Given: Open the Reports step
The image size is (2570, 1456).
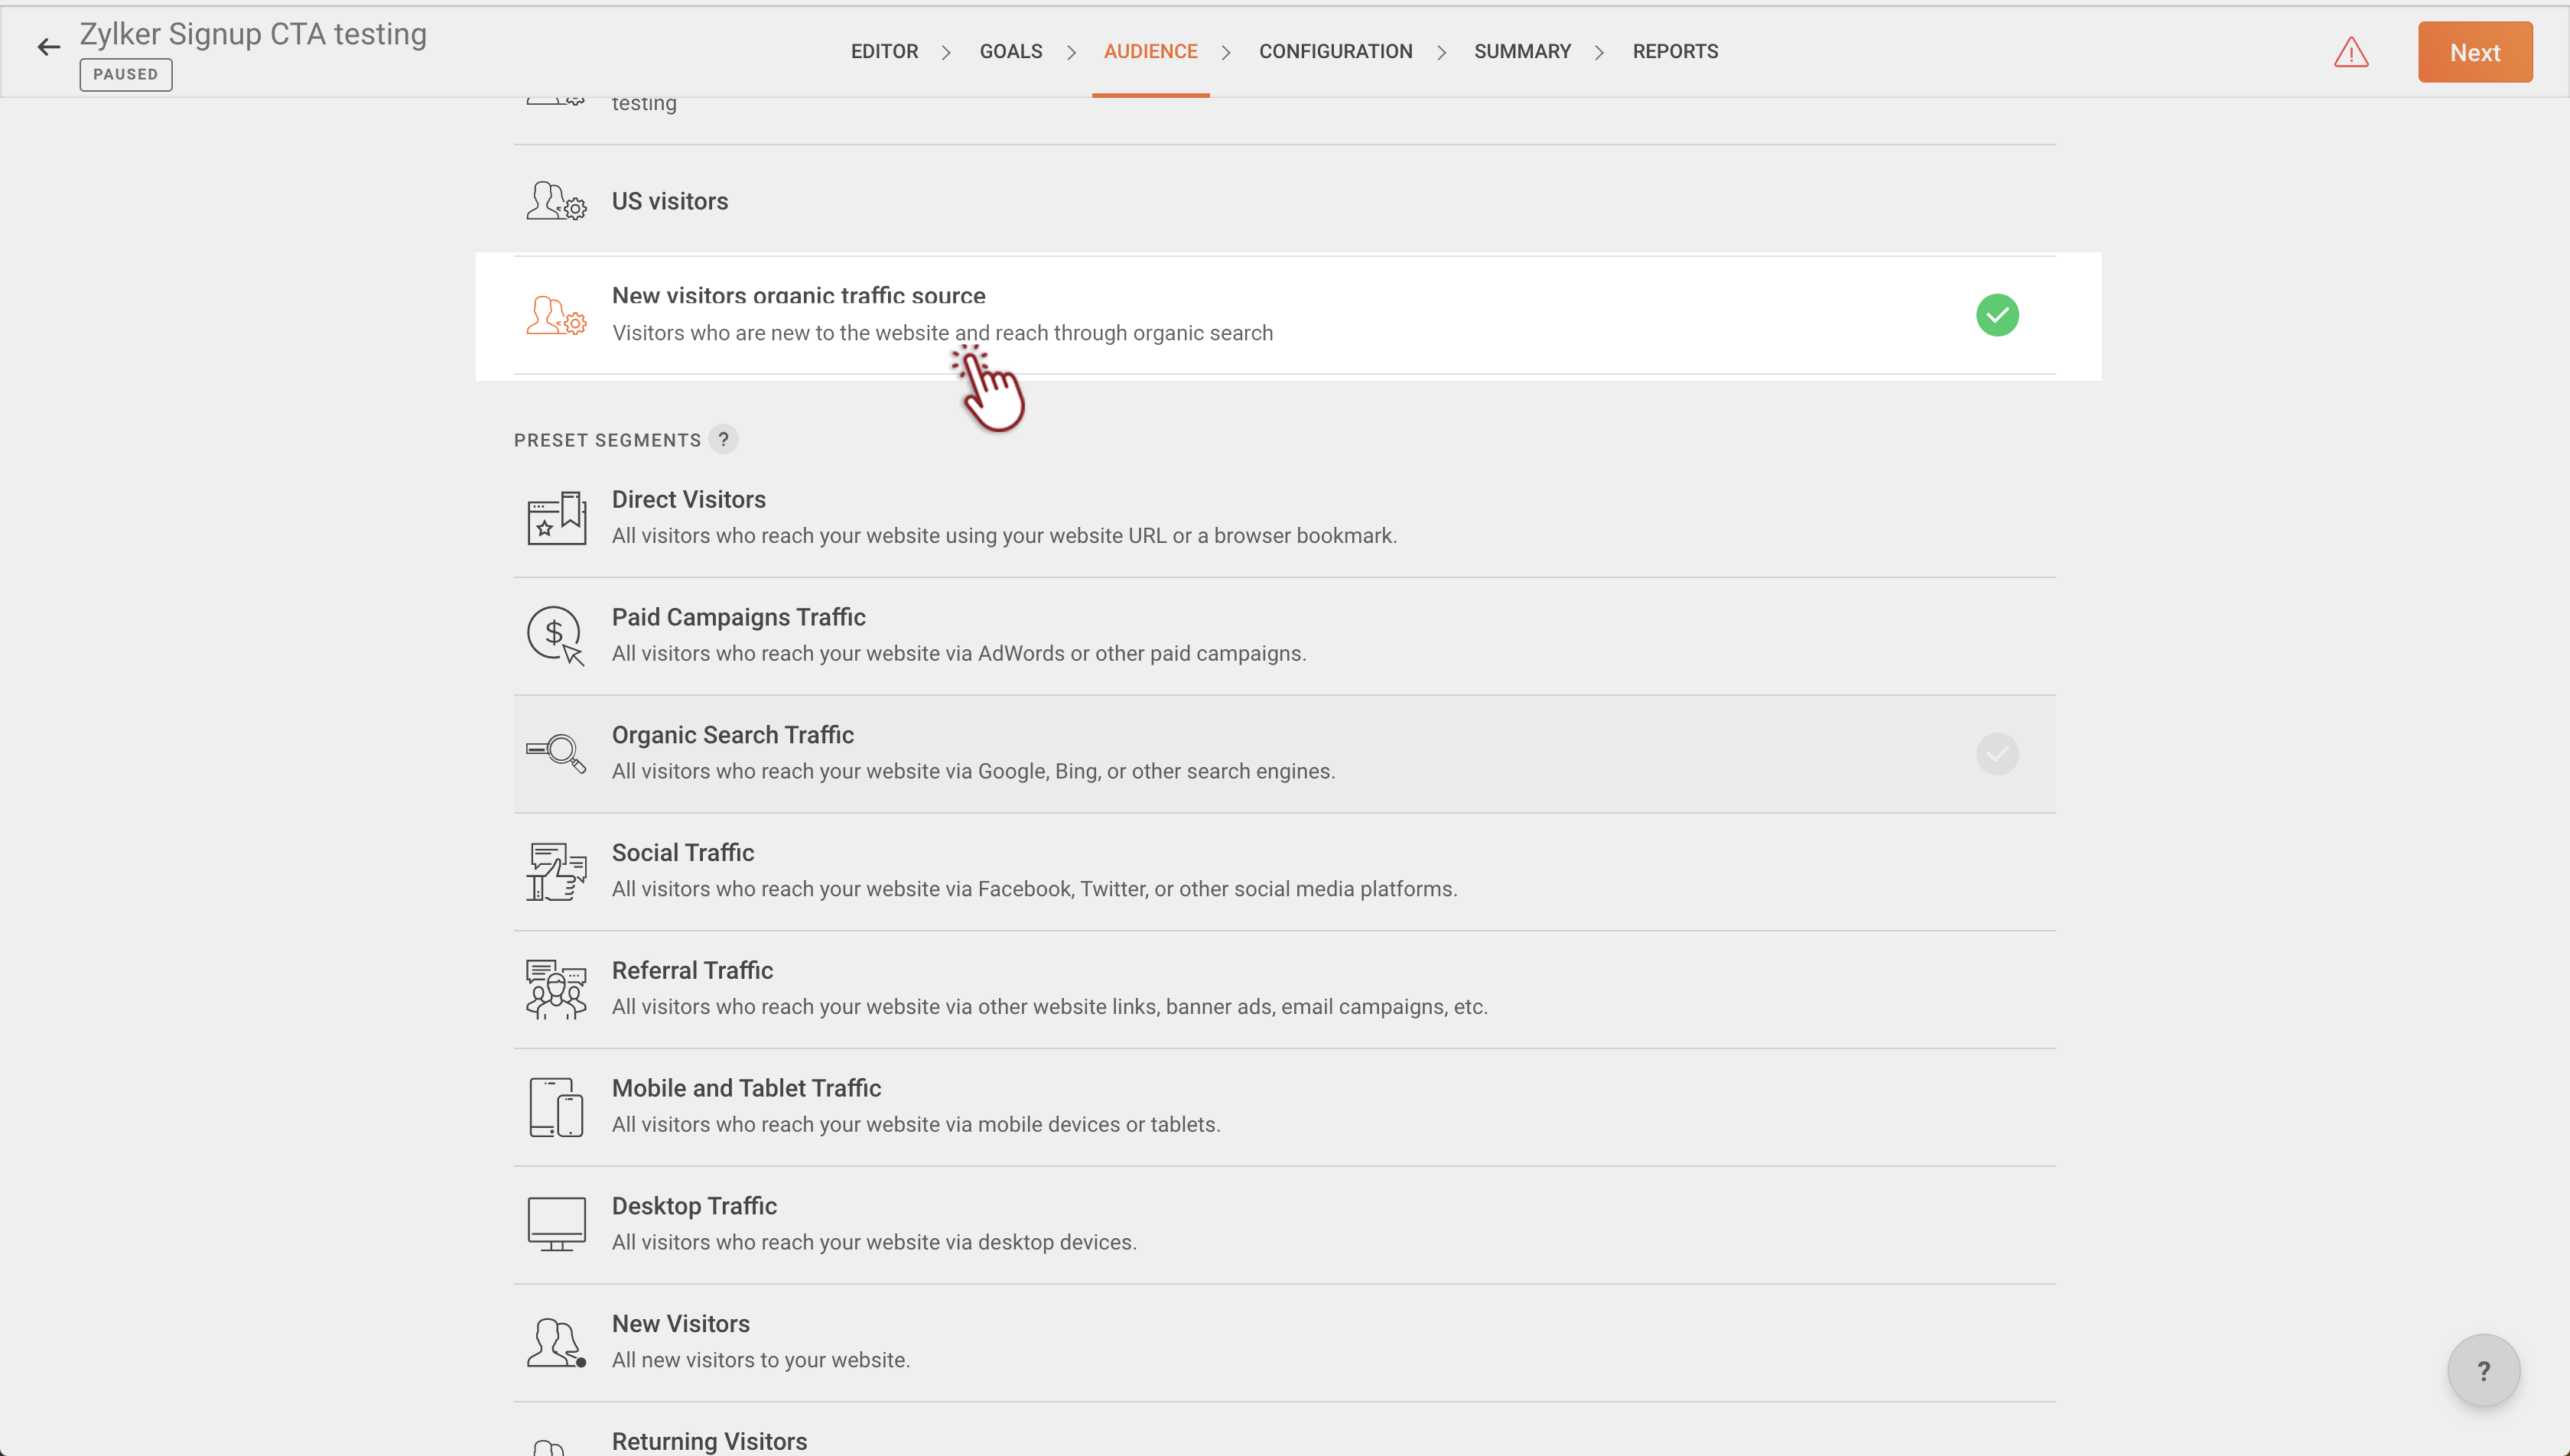Looking at the screenshot, I should 1675,51.
